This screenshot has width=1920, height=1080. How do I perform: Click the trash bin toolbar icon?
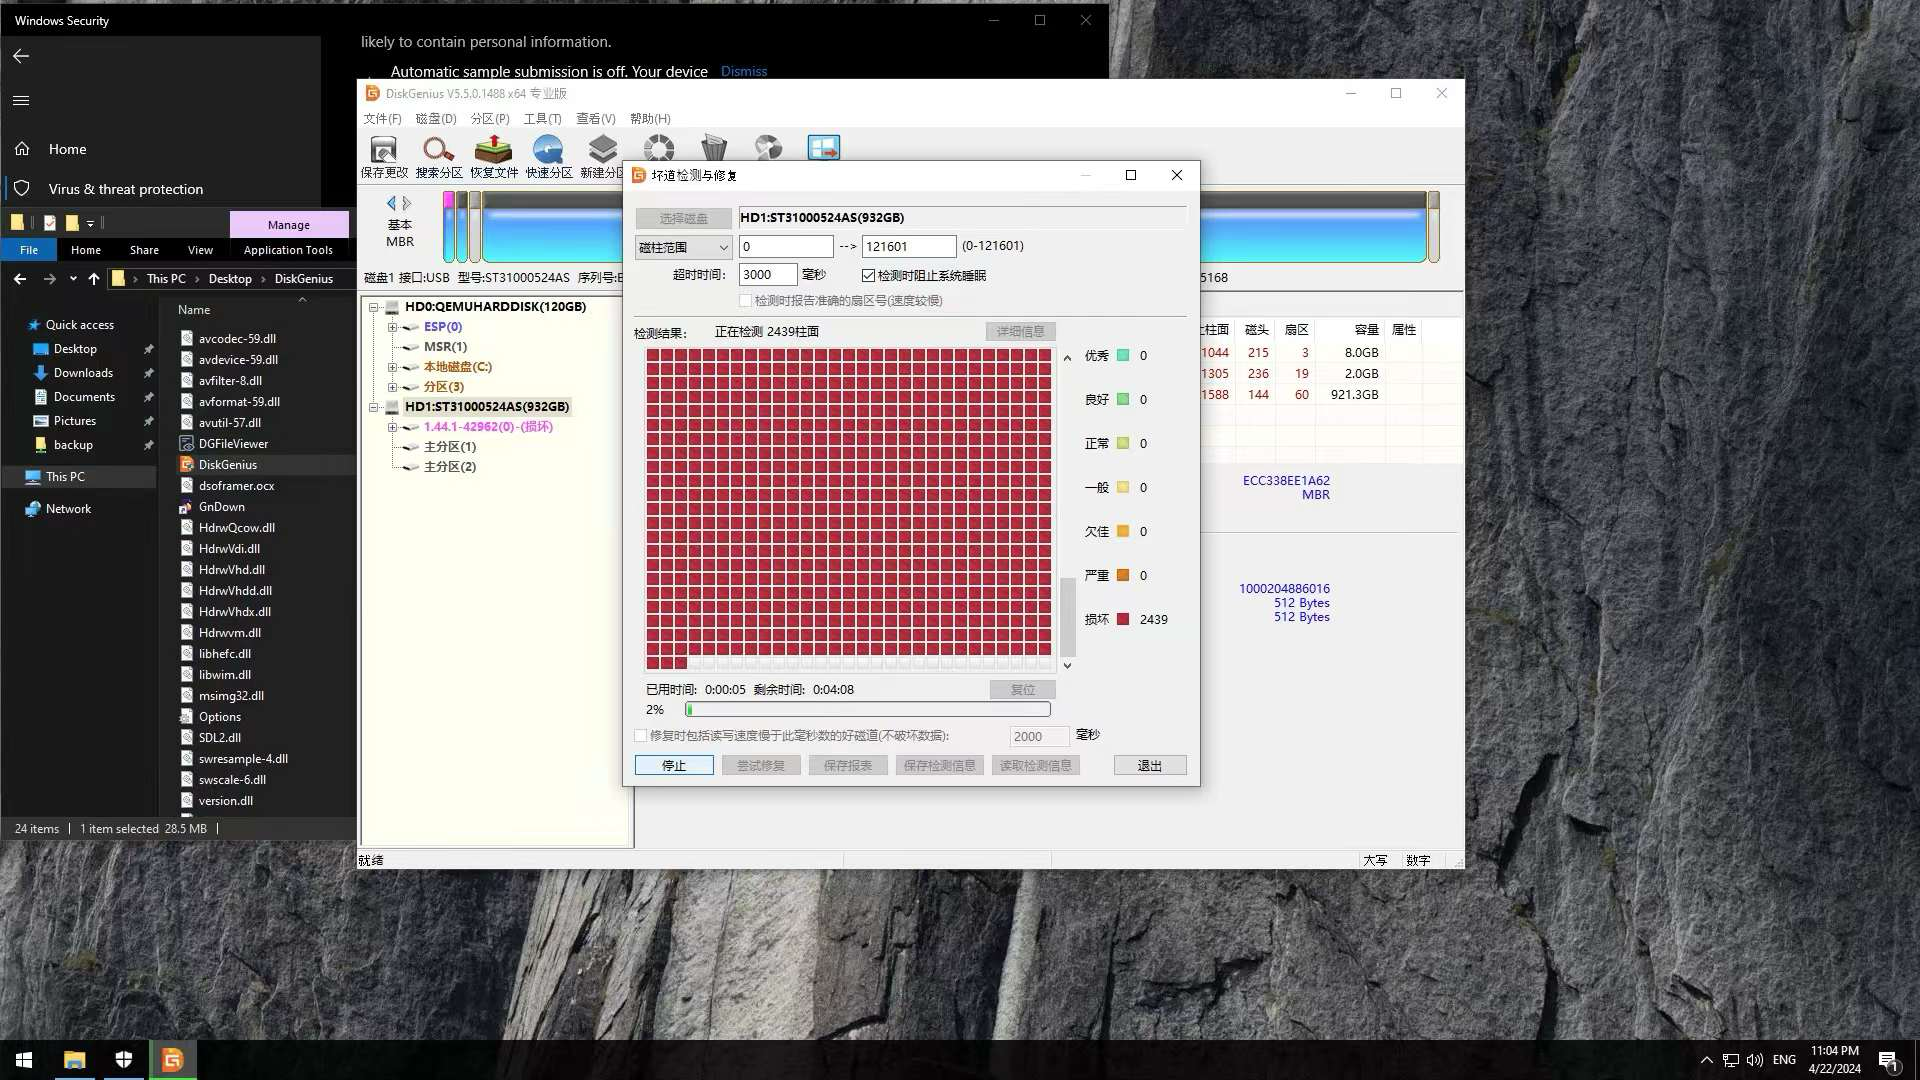tap(713, 148)
